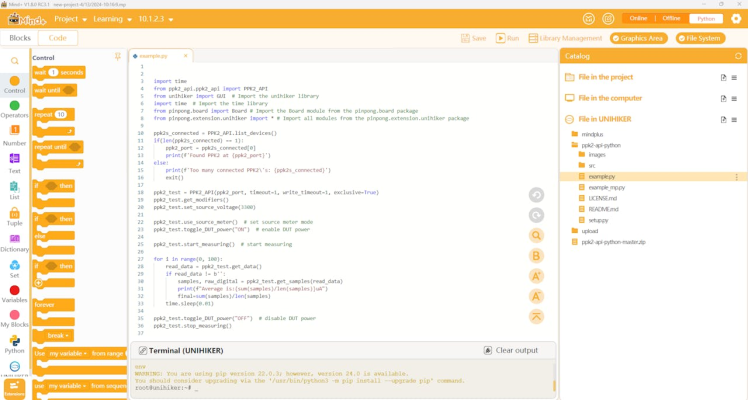Screen dimensions: 748x400
Task: Toggle the Graphics Area switch
Action: 638,38
